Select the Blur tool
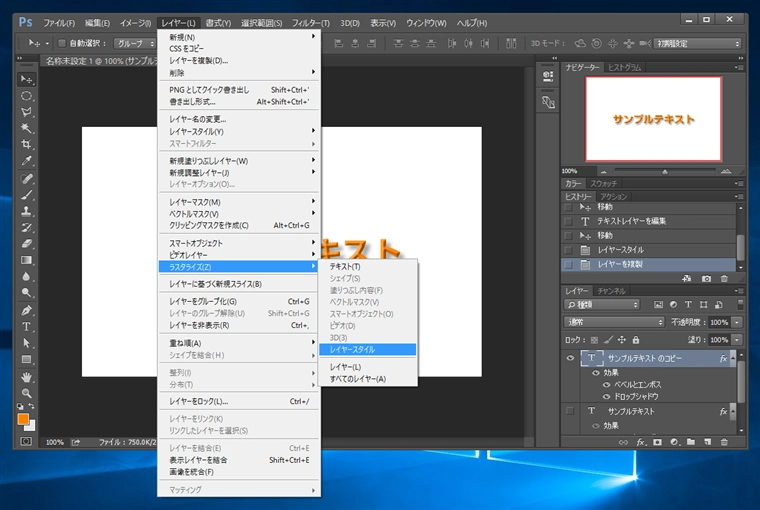760x510 pixels. (x=26, y=276)
